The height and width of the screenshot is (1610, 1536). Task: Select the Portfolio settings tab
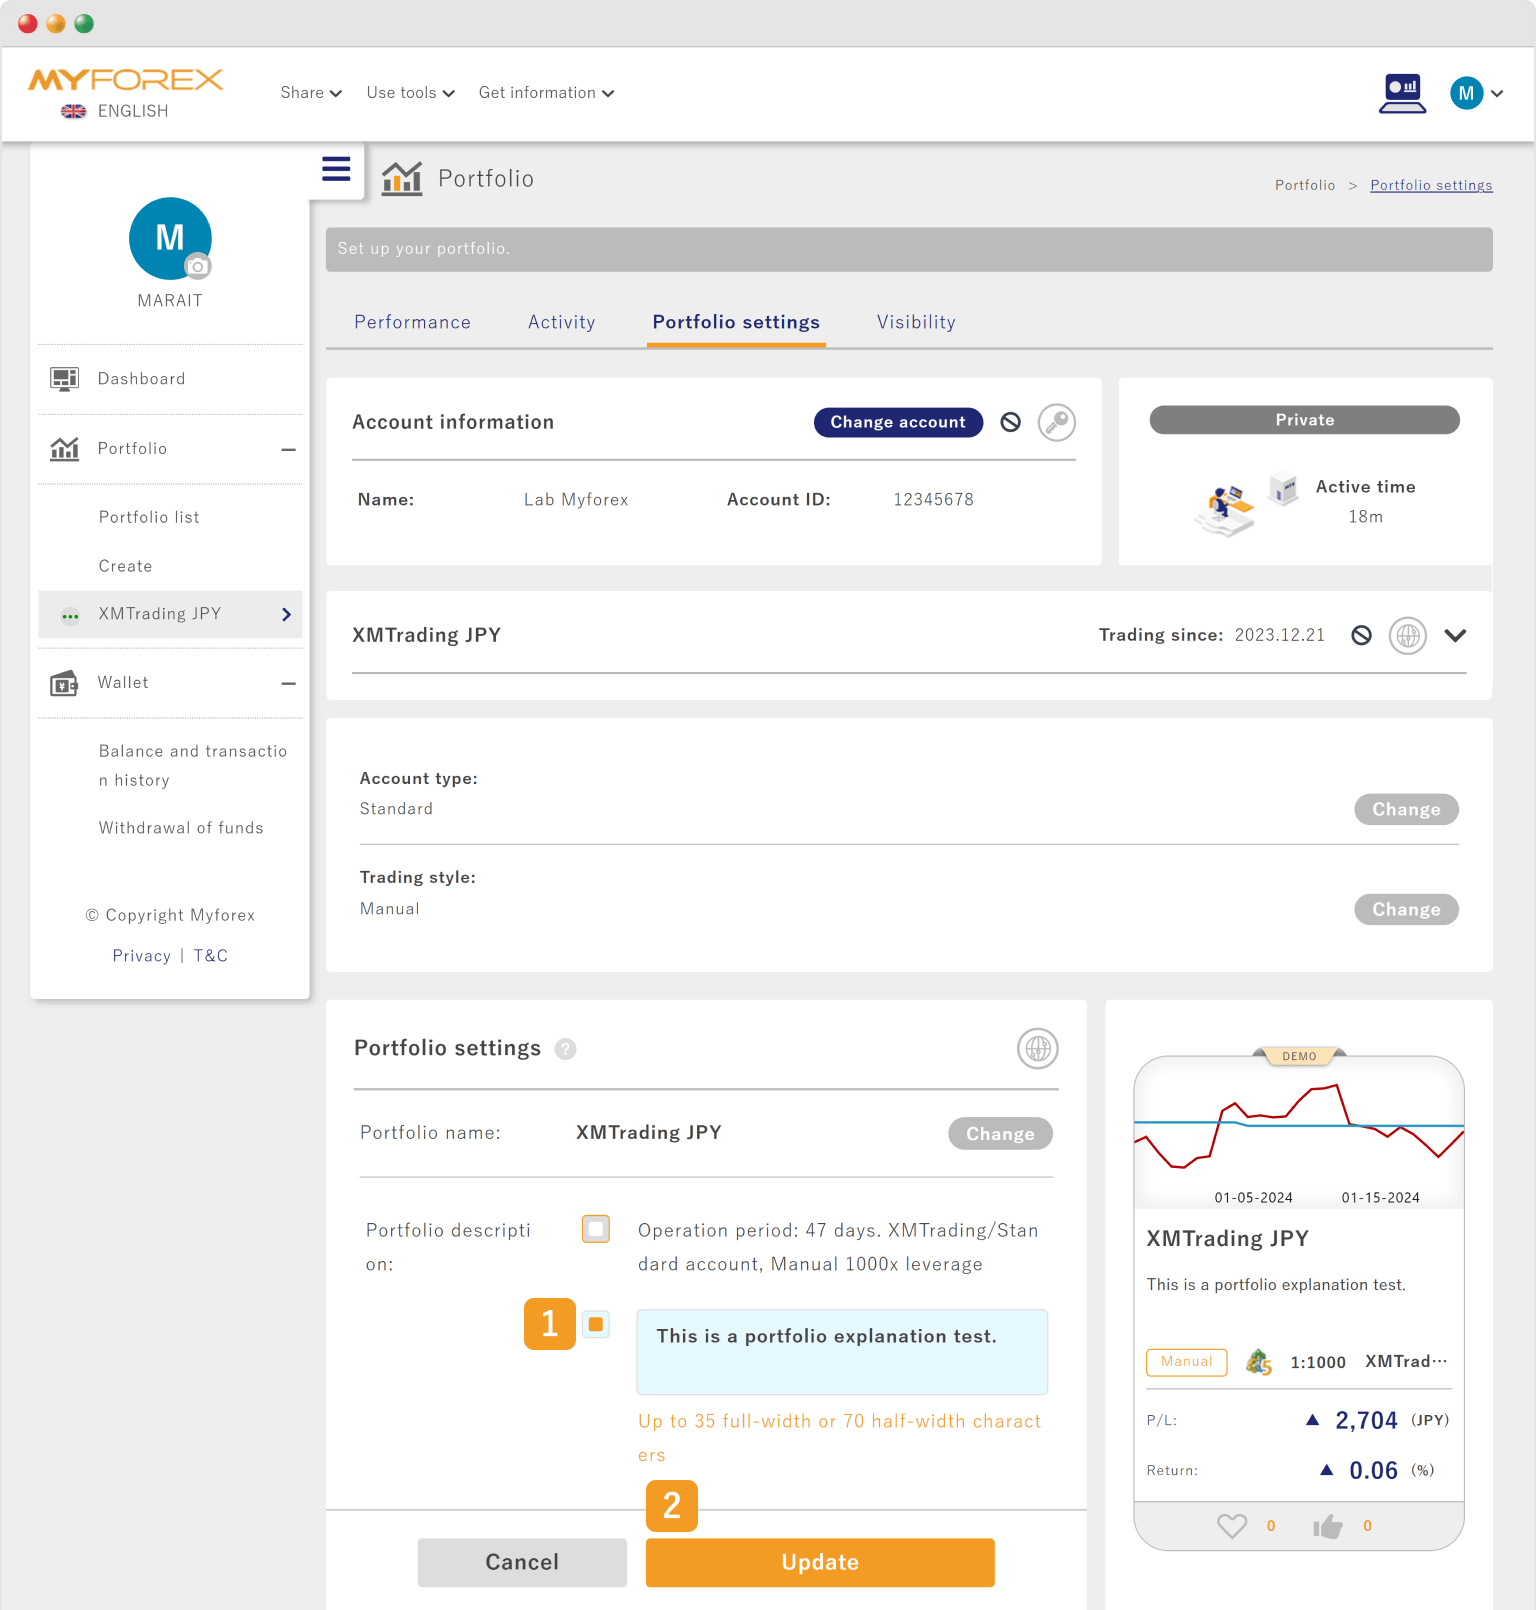click(736, 322)
